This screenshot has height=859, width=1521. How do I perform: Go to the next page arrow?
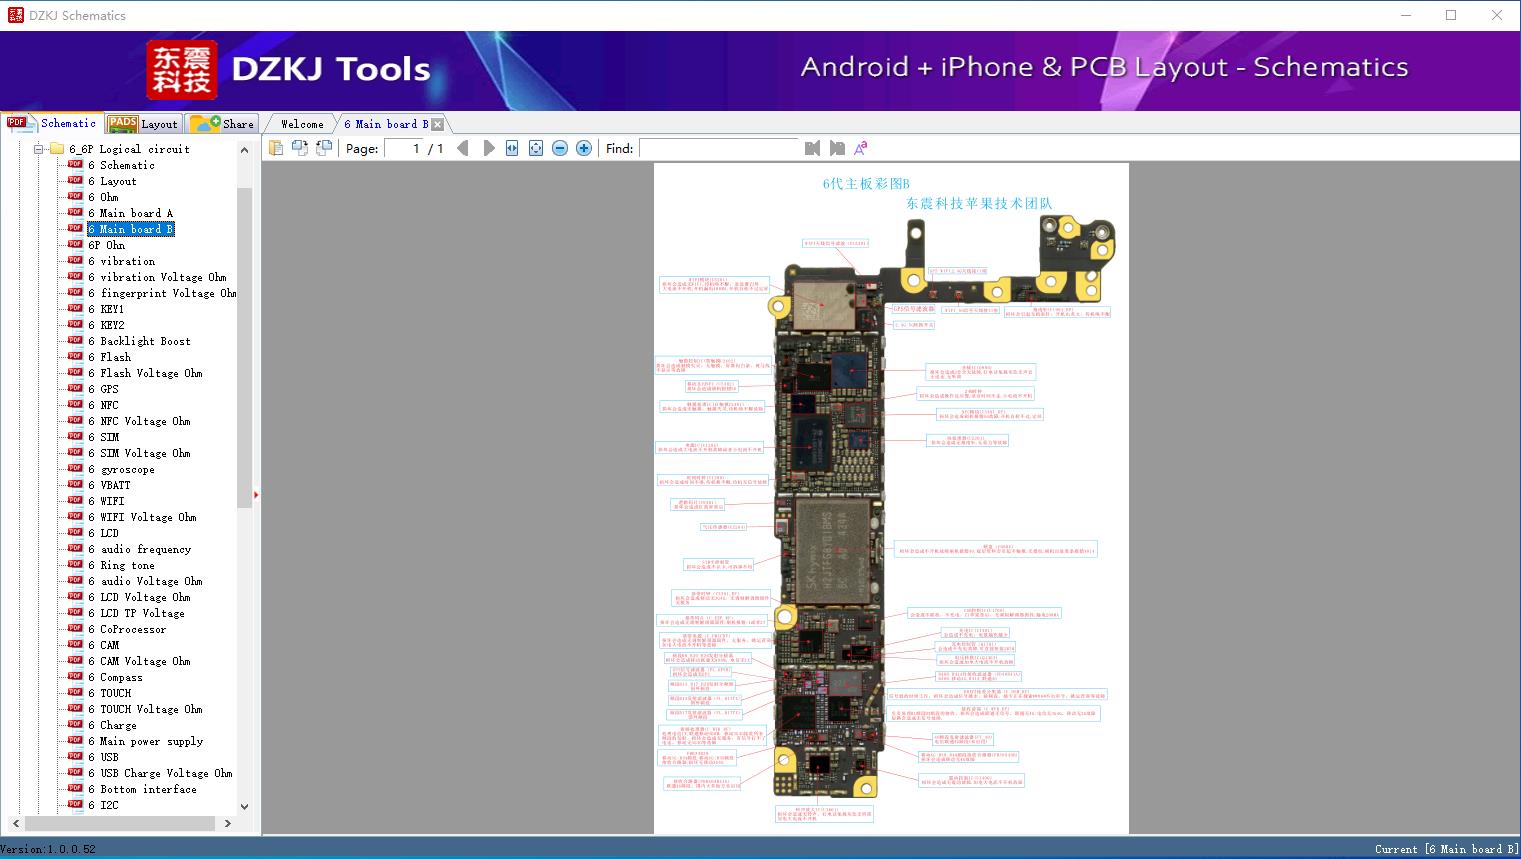488,148
